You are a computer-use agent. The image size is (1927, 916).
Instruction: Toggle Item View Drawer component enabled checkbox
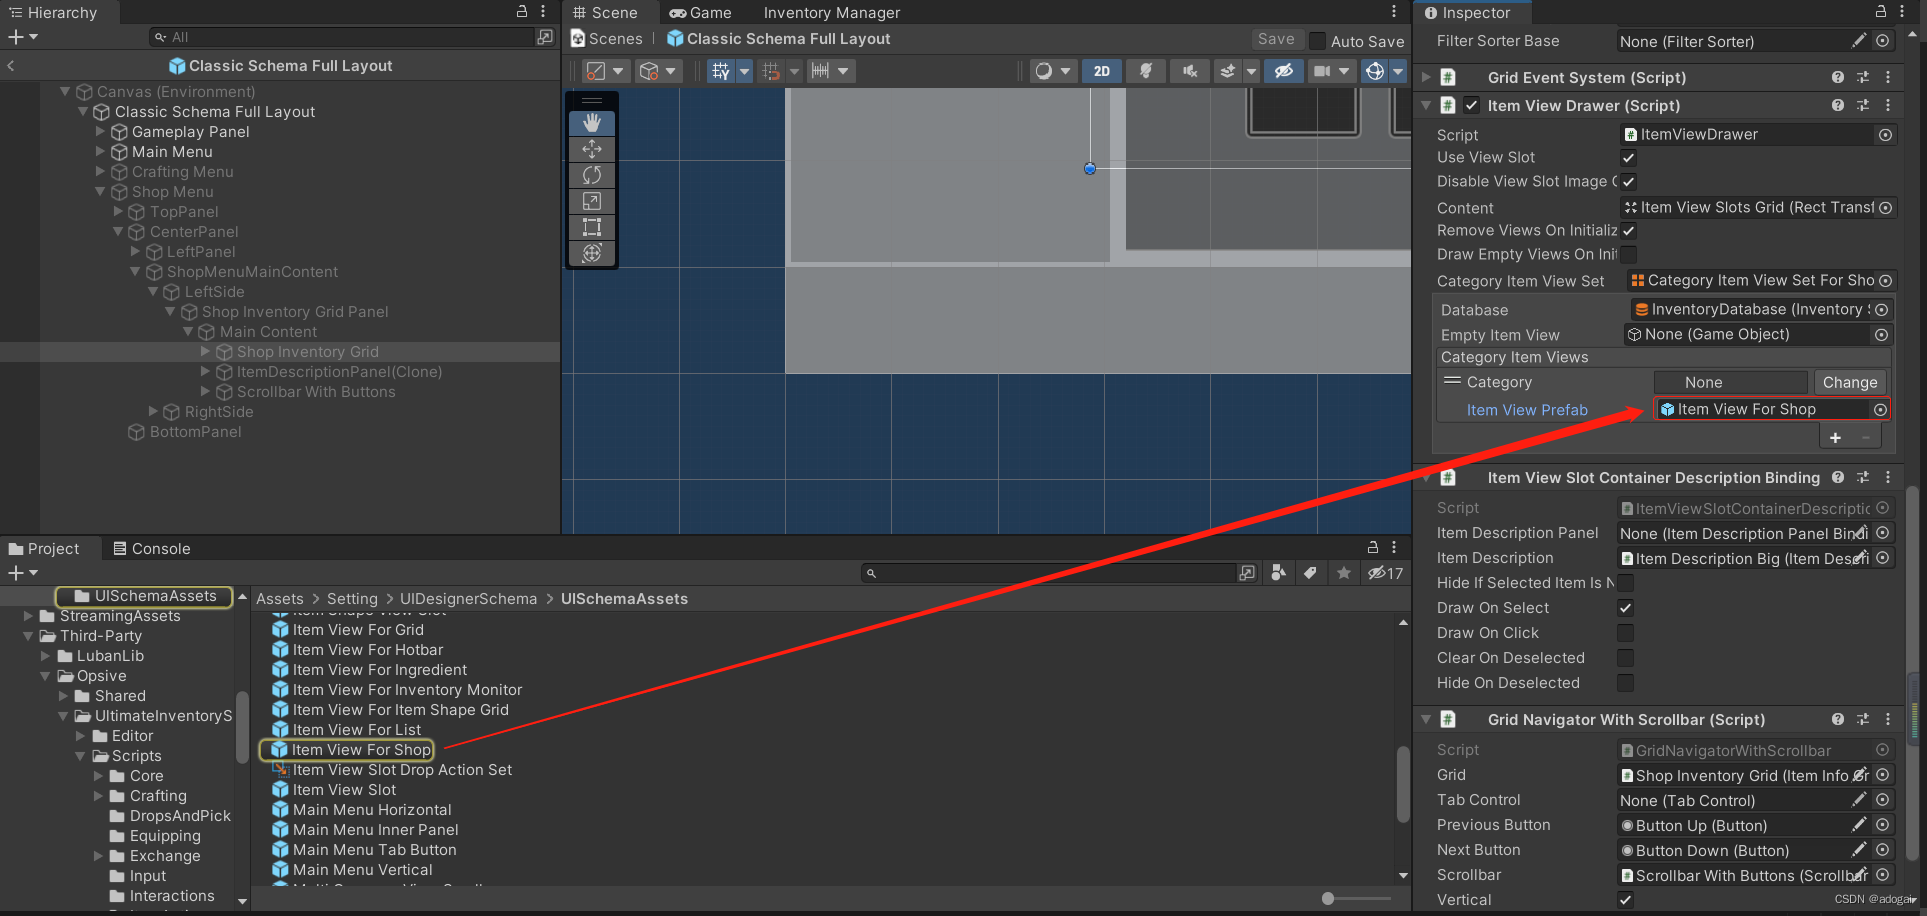tap(1471, 105)
